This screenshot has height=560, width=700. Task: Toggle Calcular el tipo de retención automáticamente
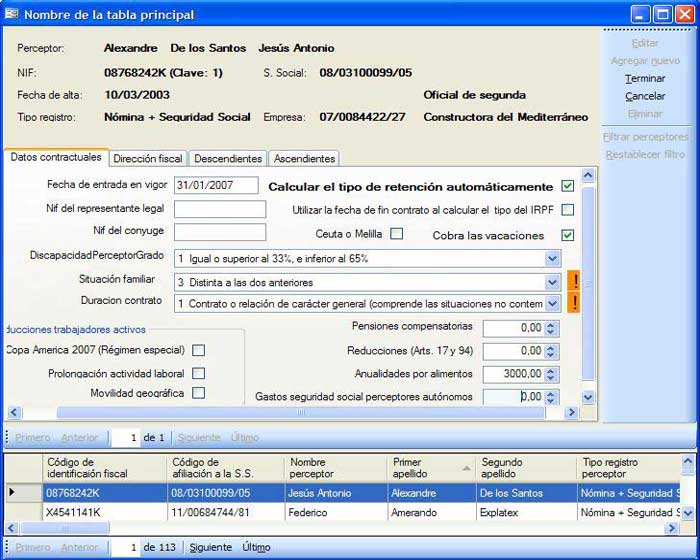point(567,186)
